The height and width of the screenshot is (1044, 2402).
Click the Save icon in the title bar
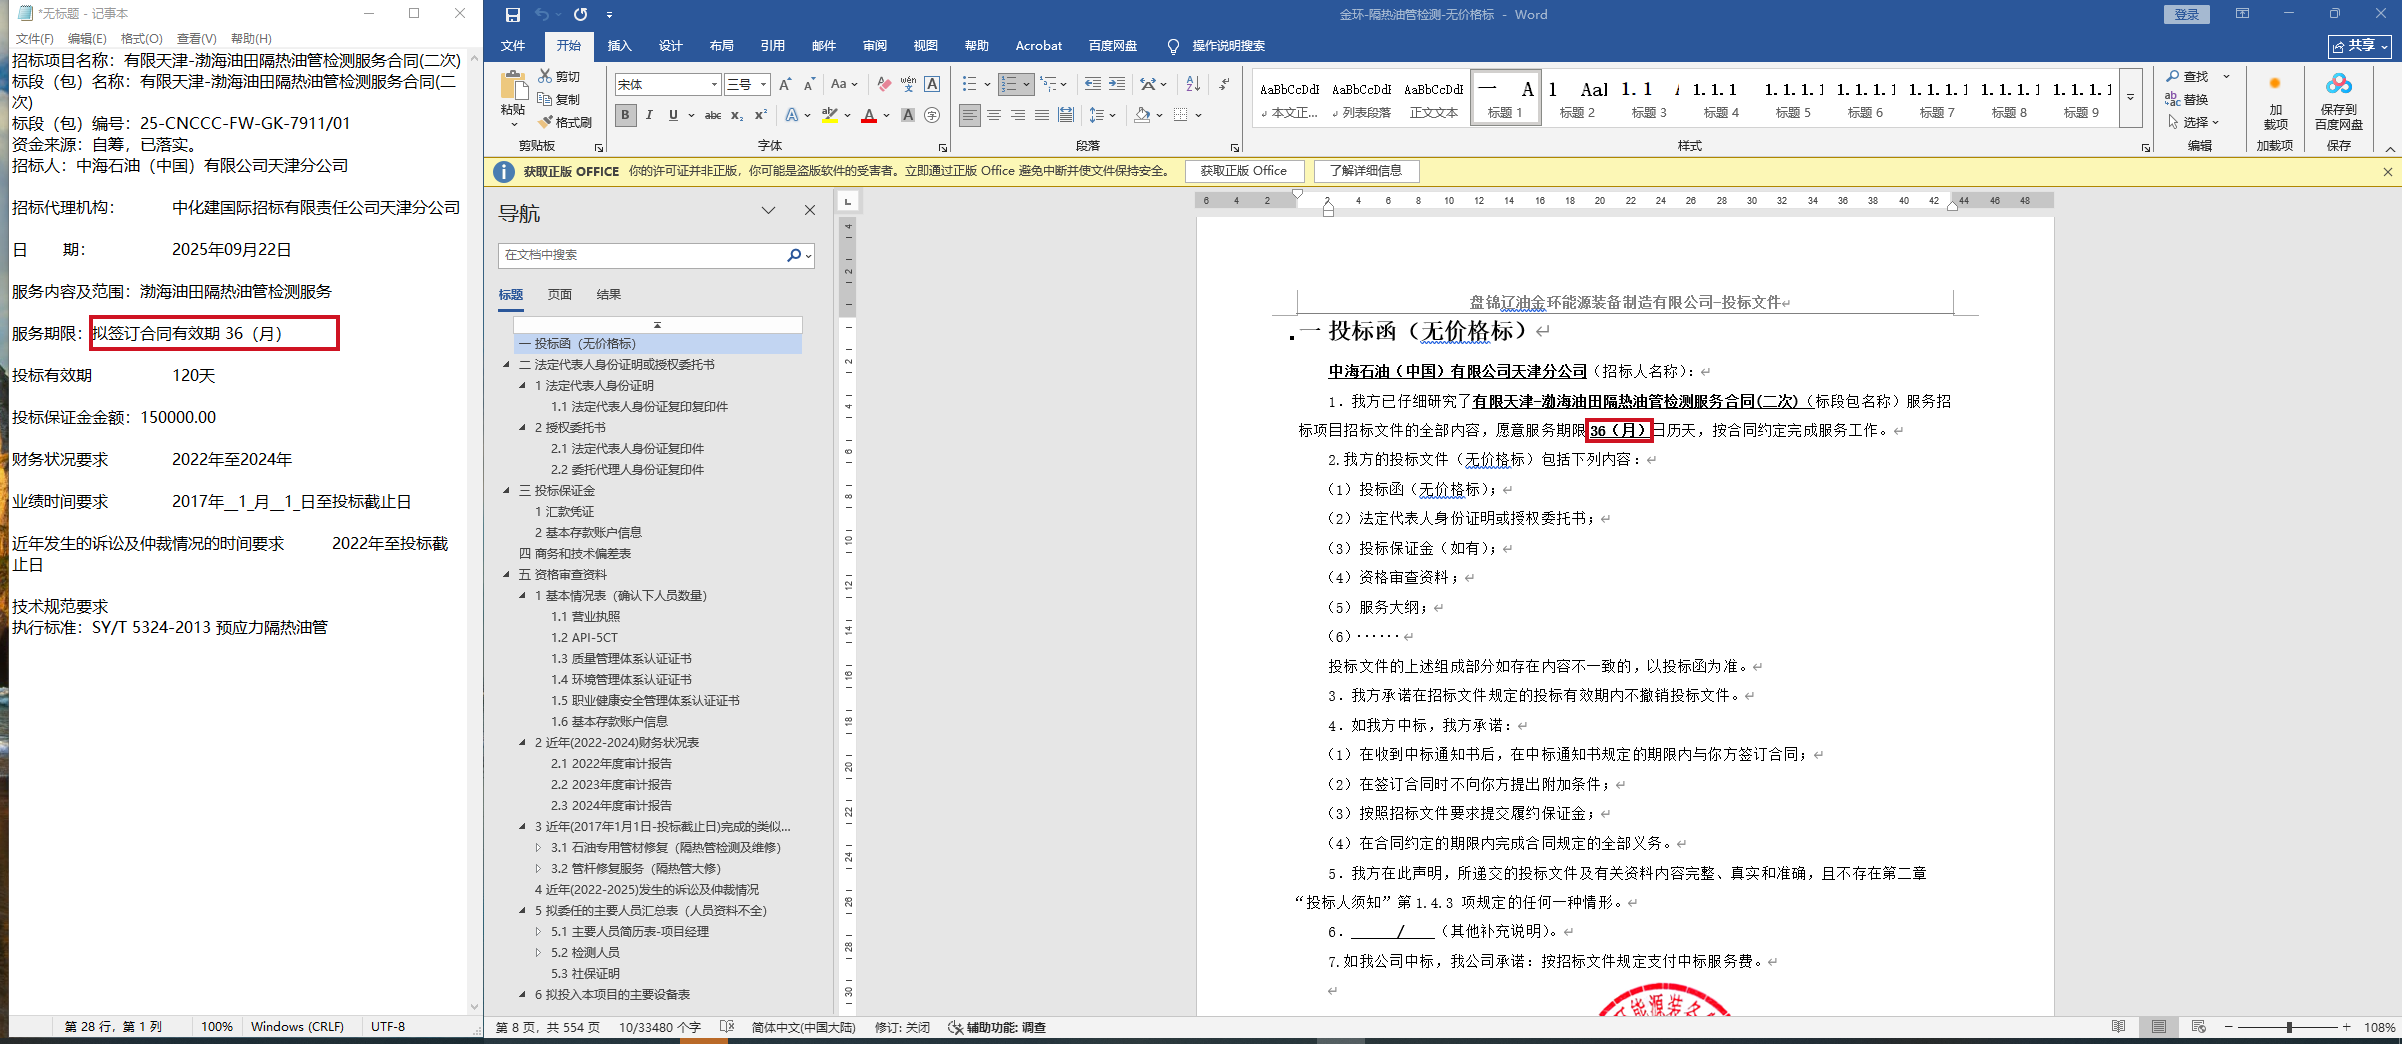coord(512,14)
